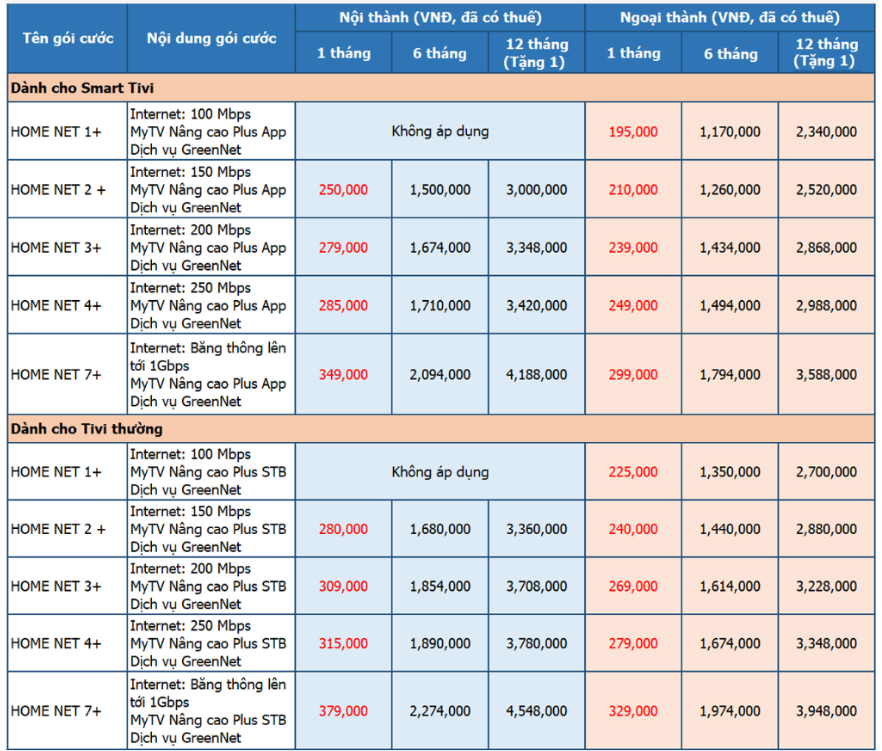Select the 2,520,000 price cell
882x751 pixels.
pyautogui.click(x=826, y=190)
